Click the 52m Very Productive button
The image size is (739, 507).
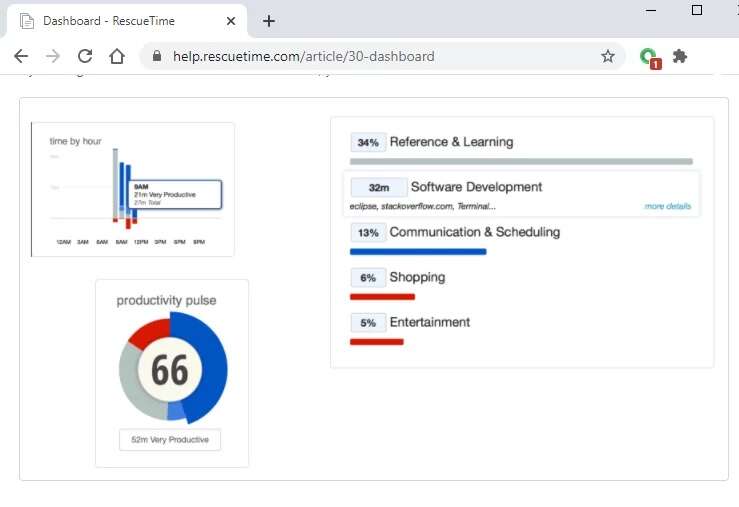tap(170, 440)
